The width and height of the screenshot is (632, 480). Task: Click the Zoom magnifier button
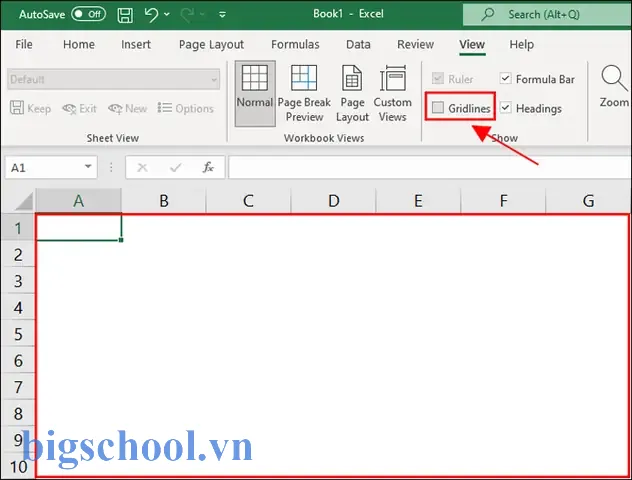(614, 87)
